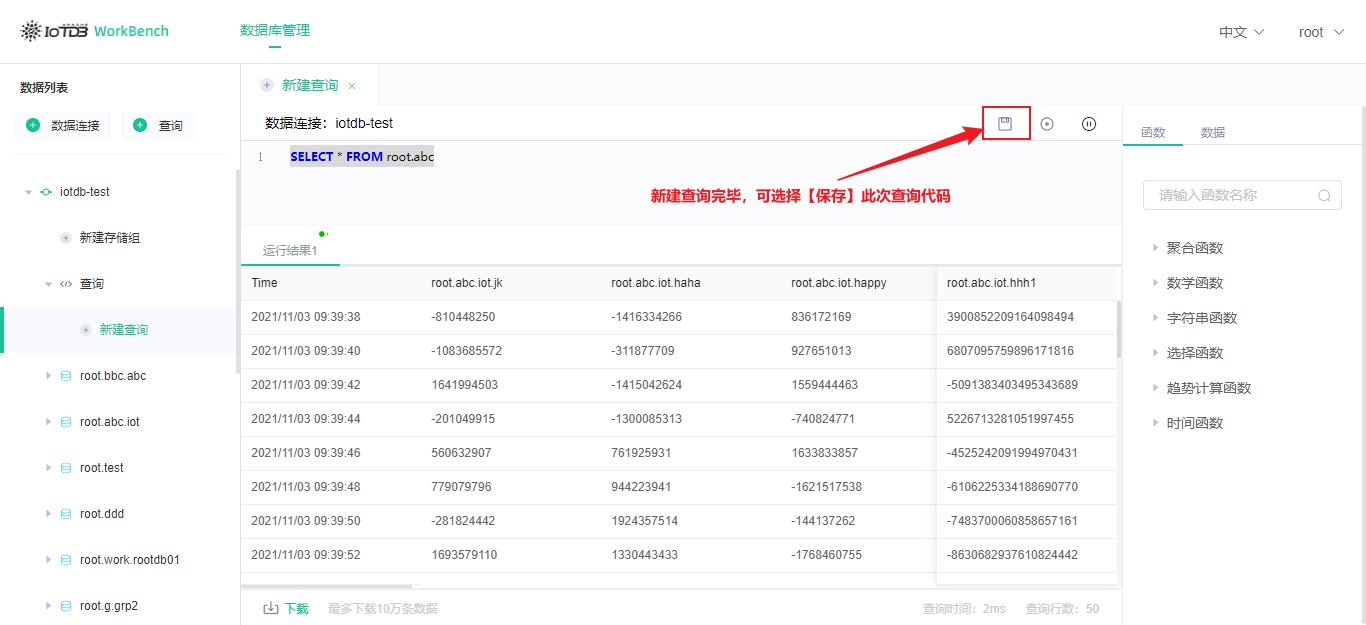Viewport: 1366px width, 625px height.
Task: Open the root user dropdown menu
Action: click(x=1319, y=31)
